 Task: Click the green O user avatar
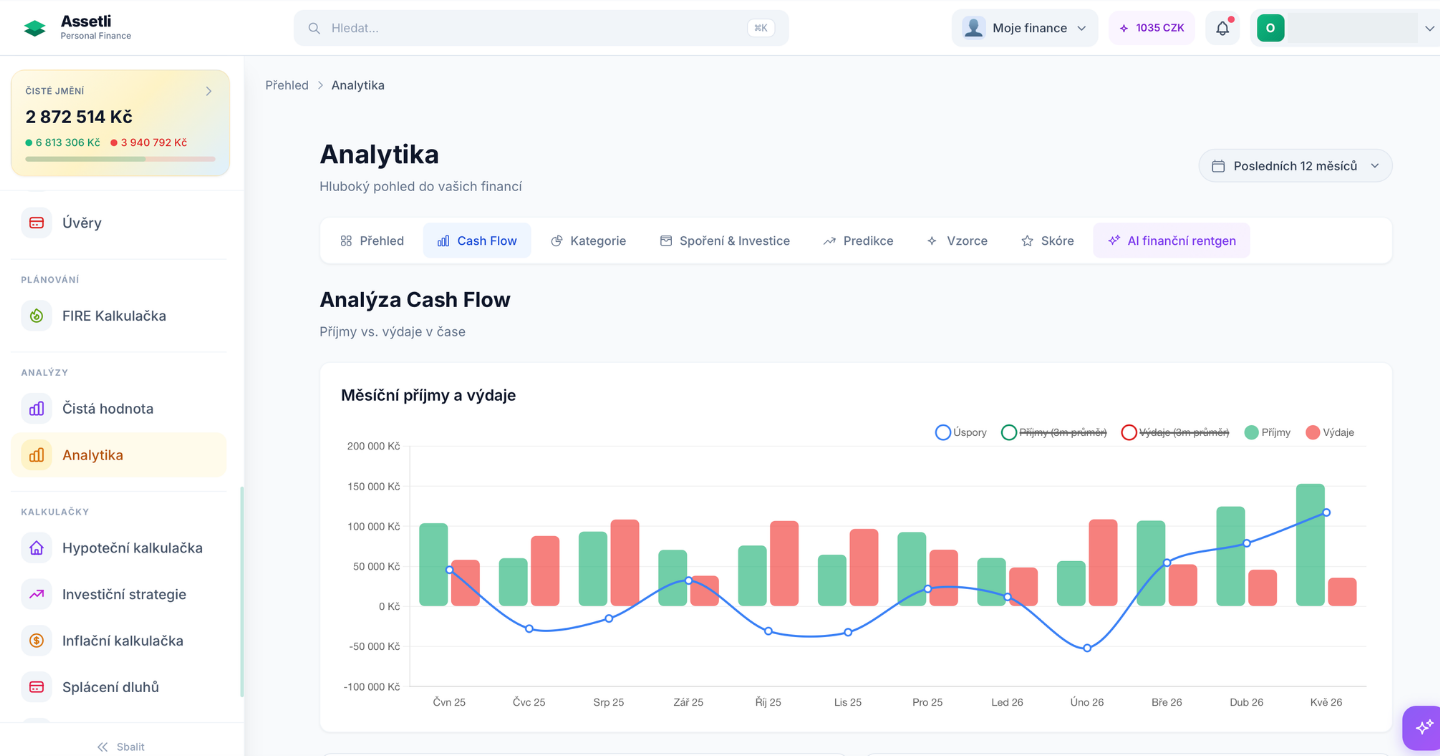(1270, 28)
